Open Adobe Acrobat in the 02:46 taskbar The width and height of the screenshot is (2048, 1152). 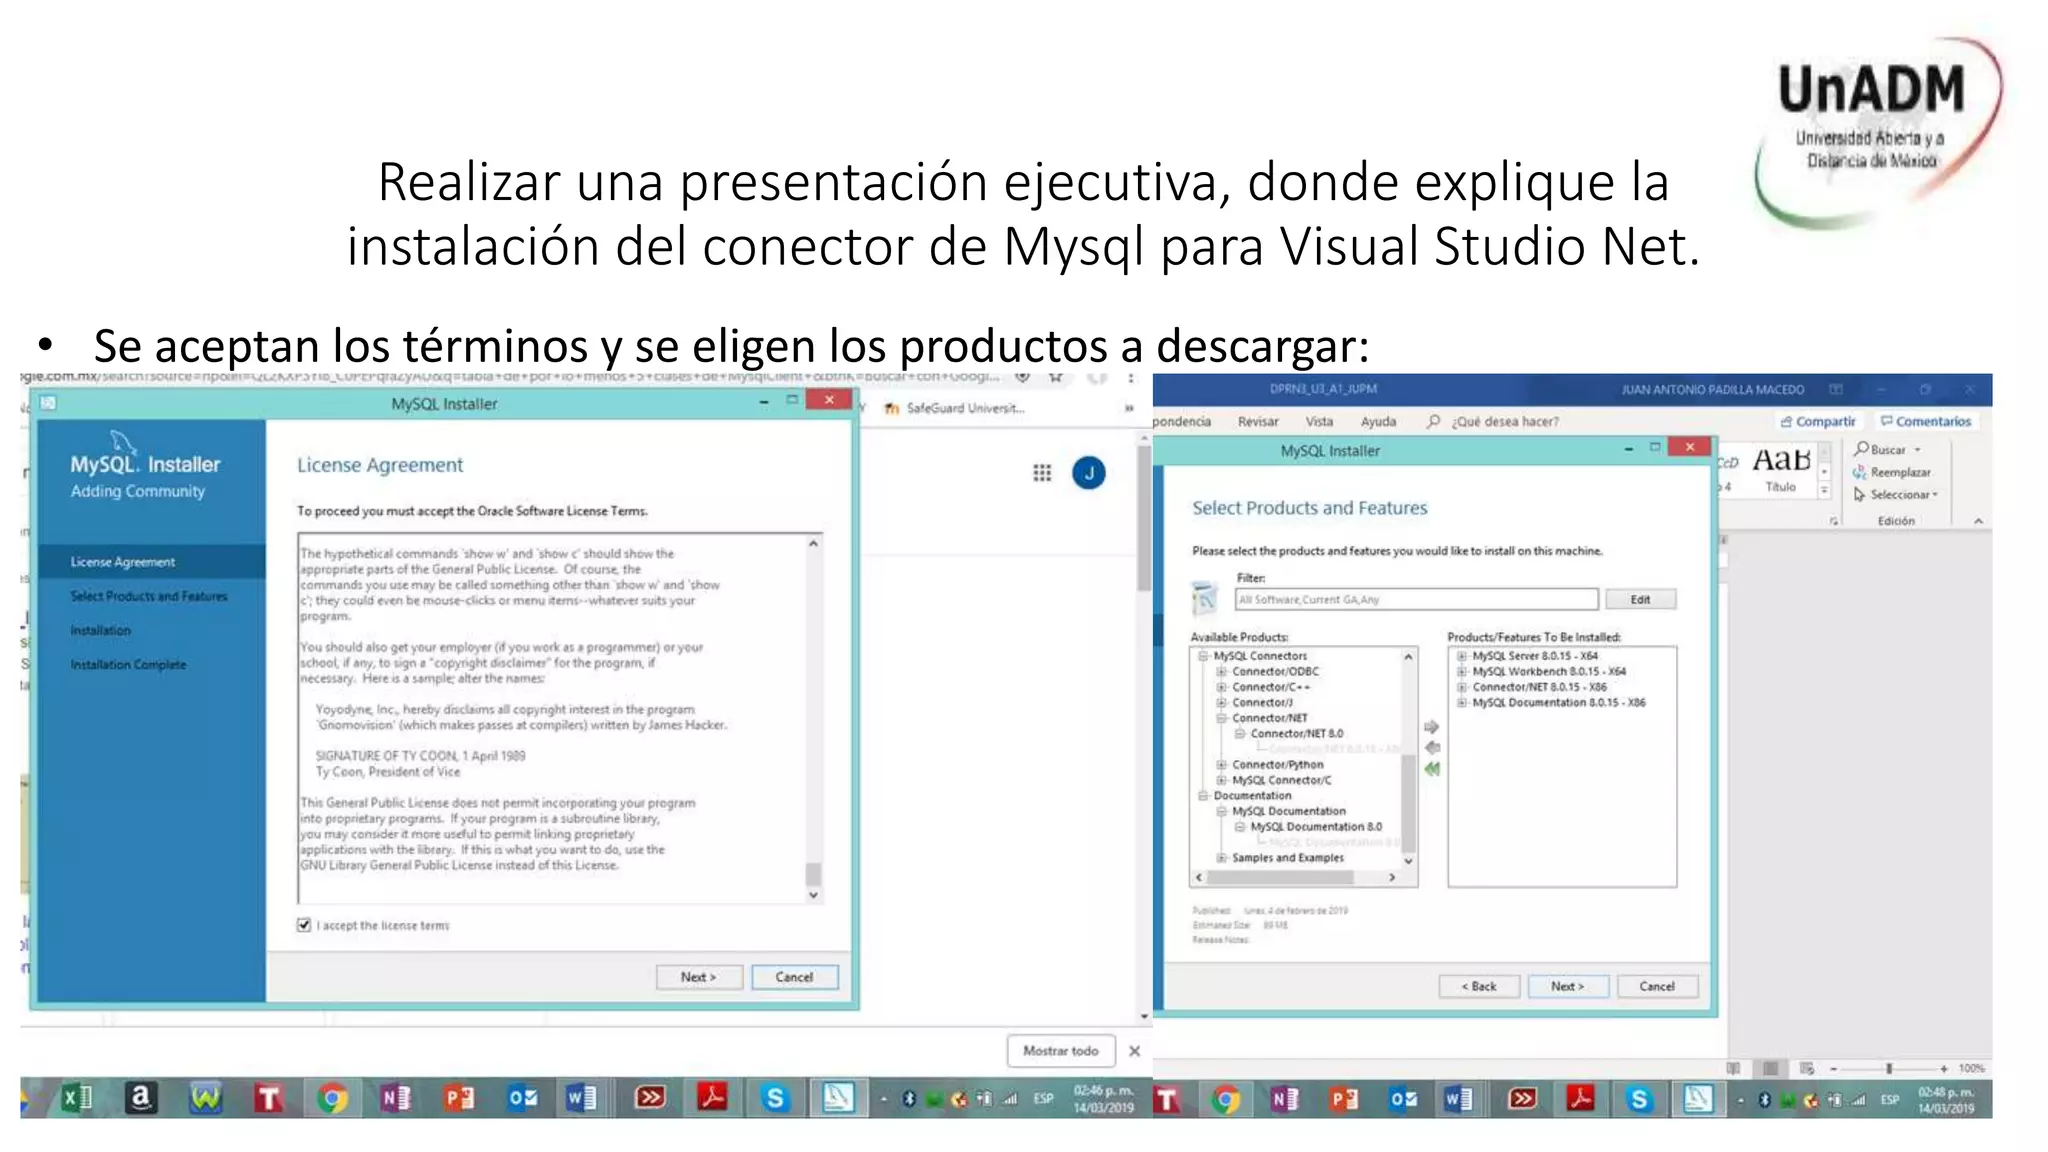tap(713, 1099)
